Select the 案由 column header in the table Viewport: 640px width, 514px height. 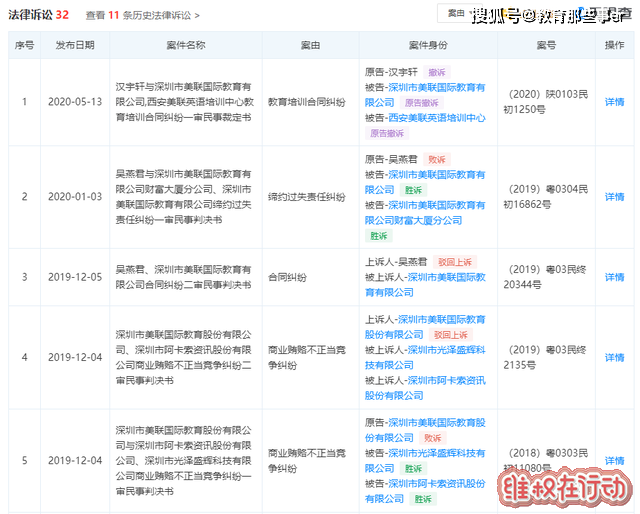[310, 45]
